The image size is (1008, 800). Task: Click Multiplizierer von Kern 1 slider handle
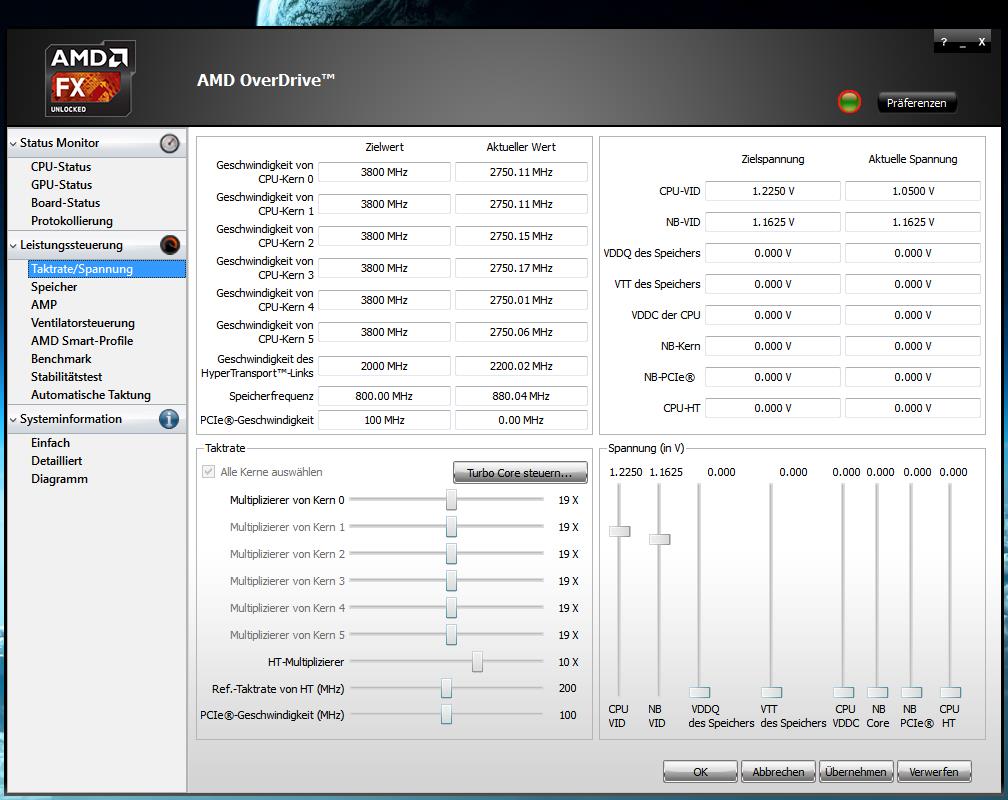(x=451, y=527)
